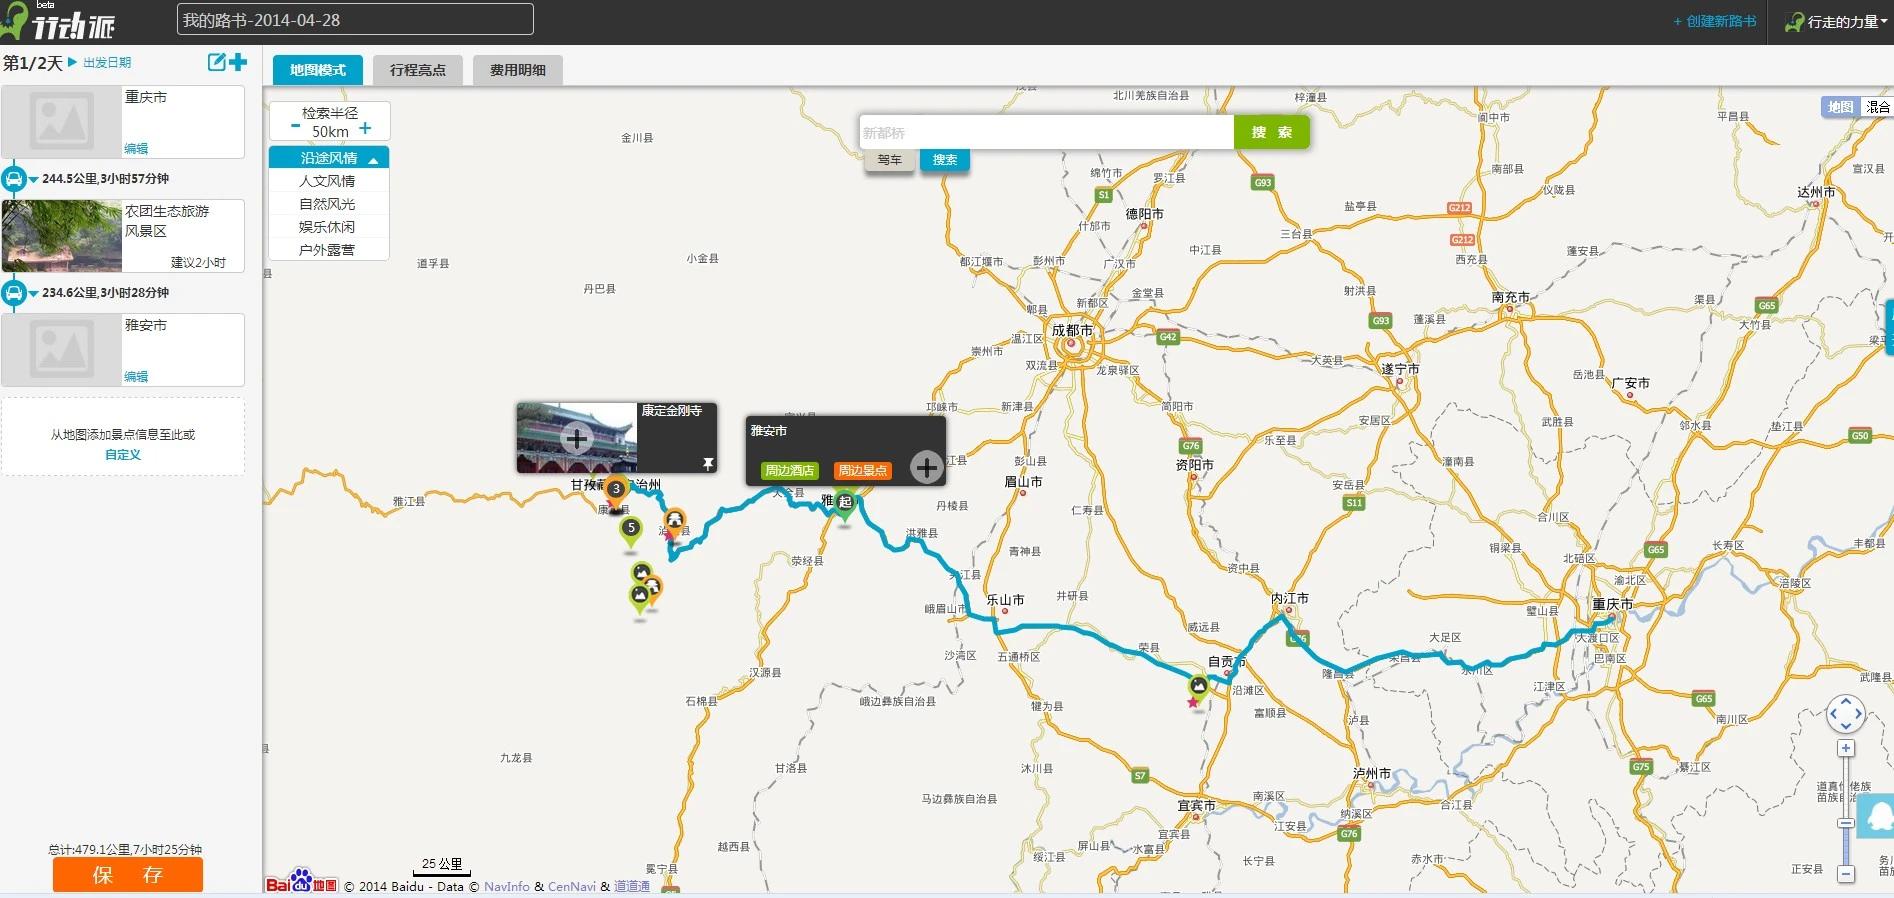This screenshot has height=898, width=1894.
Task: Click the map zoom slider handle
Action: click(x=1846, y=823)
